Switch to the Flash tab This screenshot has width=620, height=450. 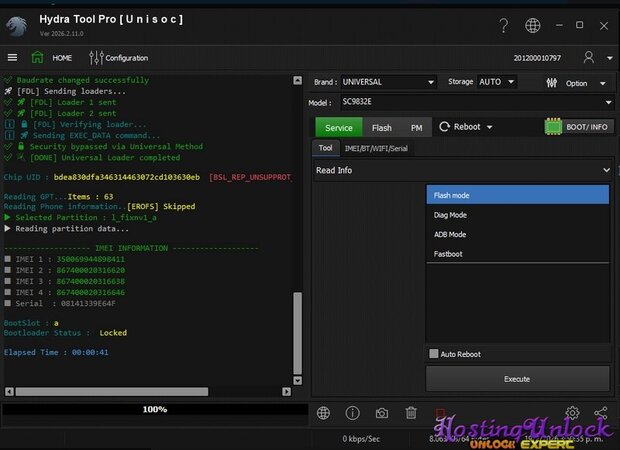coord(382,128)
